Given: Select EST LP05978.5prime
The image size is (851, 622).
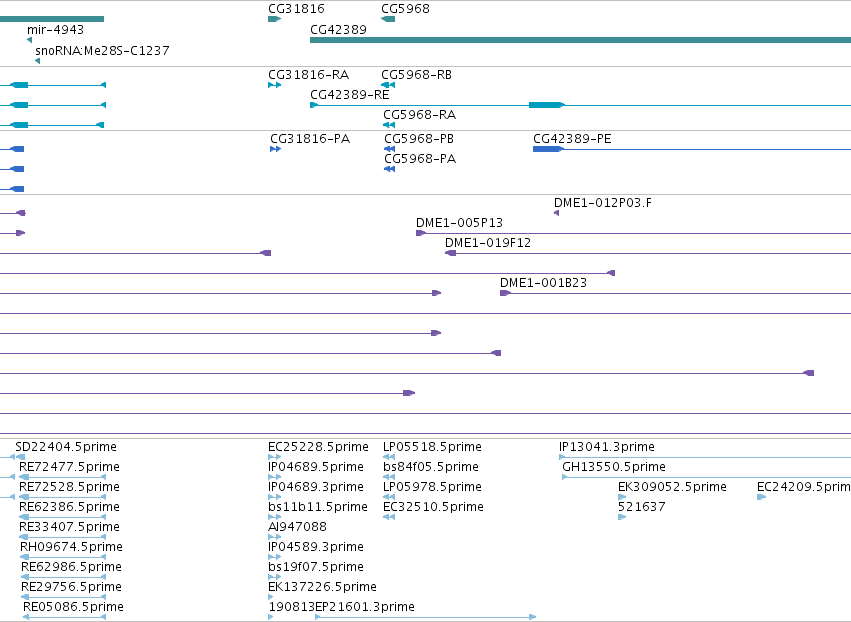Looking at the screenshot, I should pos(432,487).
